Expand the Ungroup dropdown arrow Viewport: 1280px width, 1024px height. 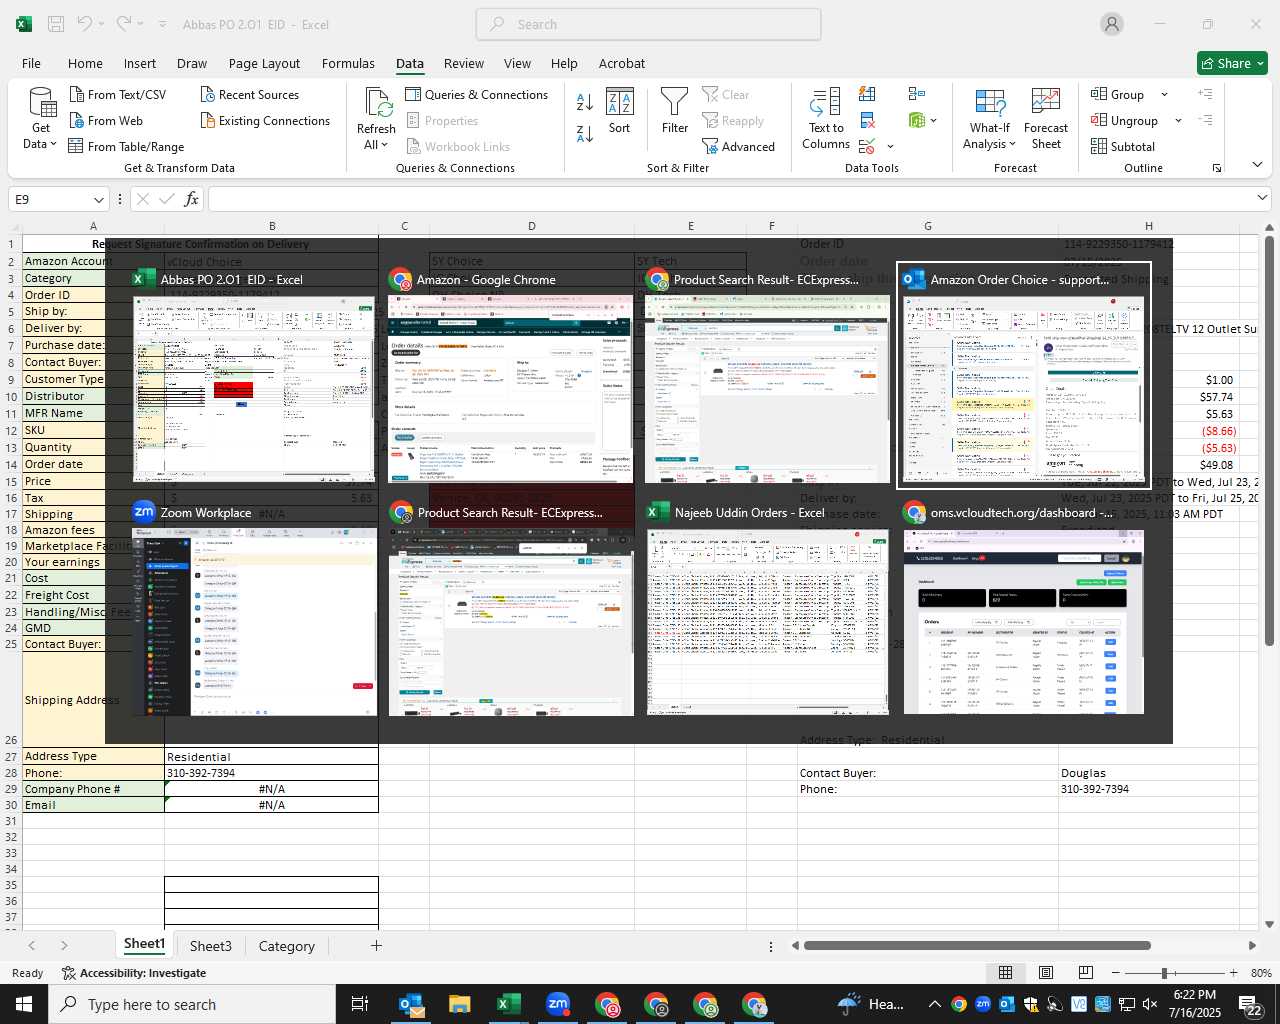tap(1178, 120)
